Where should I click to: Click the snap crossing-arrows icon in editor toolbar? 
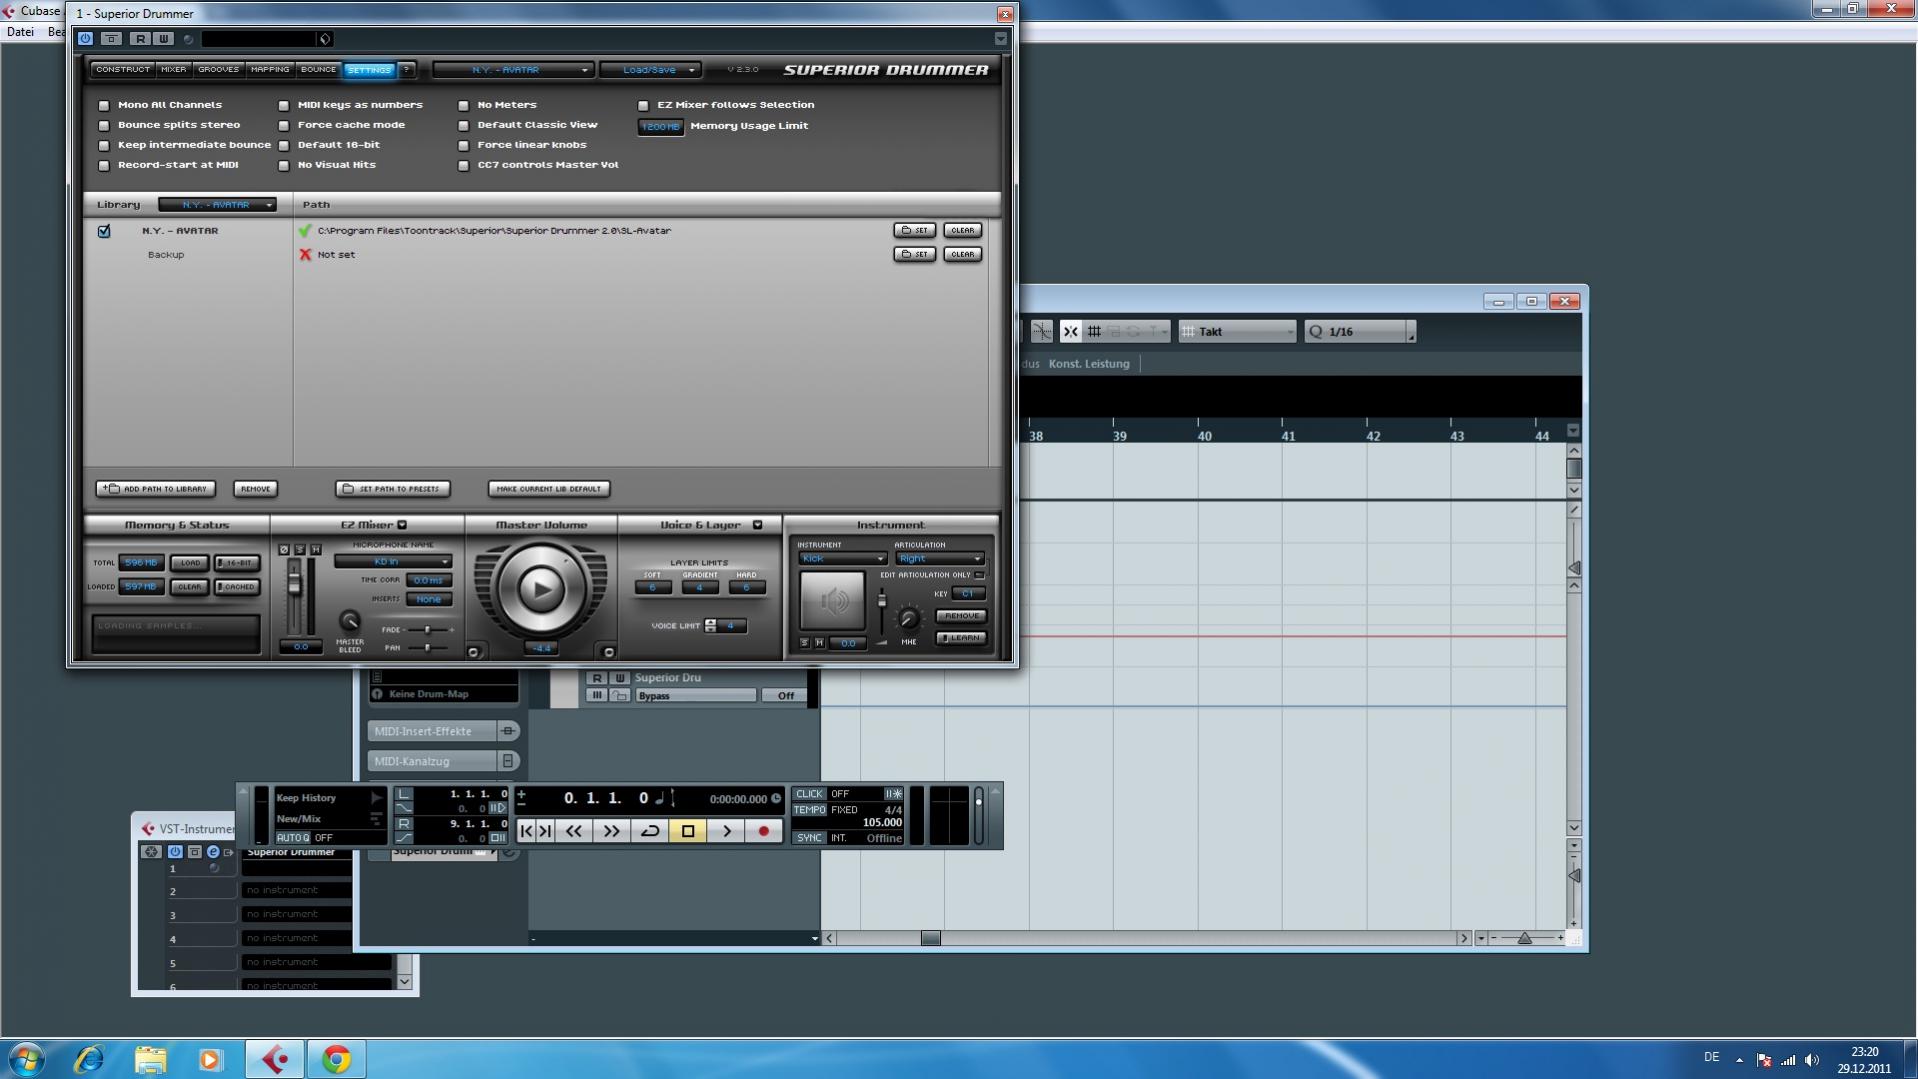tap(1070, 331)
